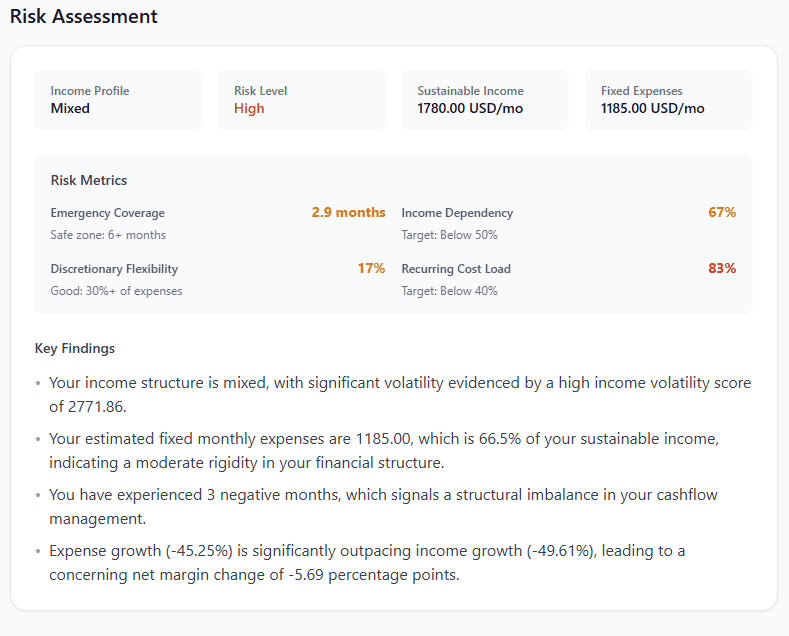Select the Discretionary Flexibility metric label

pyautogui.click(x=114, y=269)
